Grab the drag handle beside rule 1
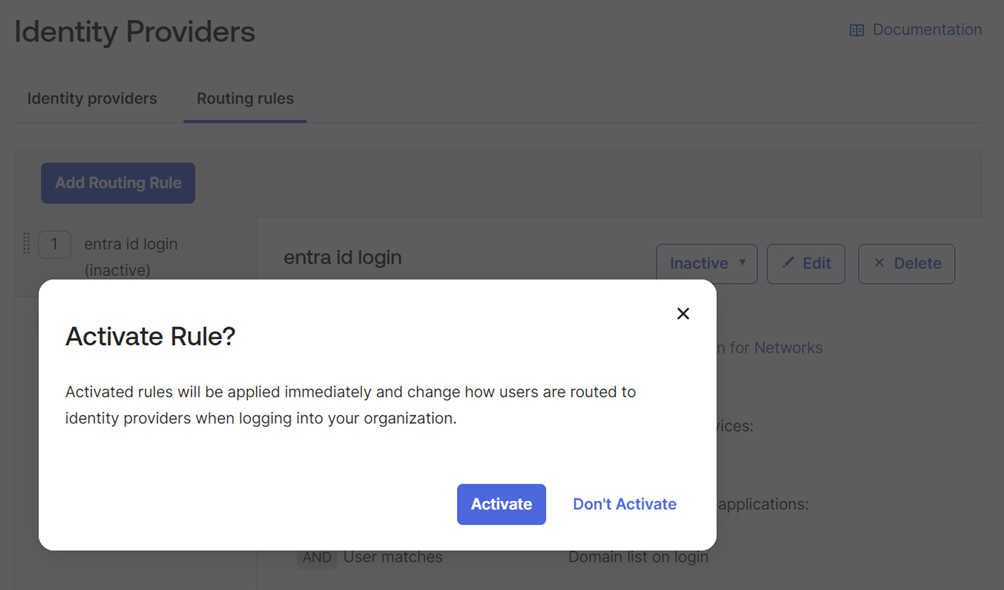The image size is (1004, 590). (26, 244)
